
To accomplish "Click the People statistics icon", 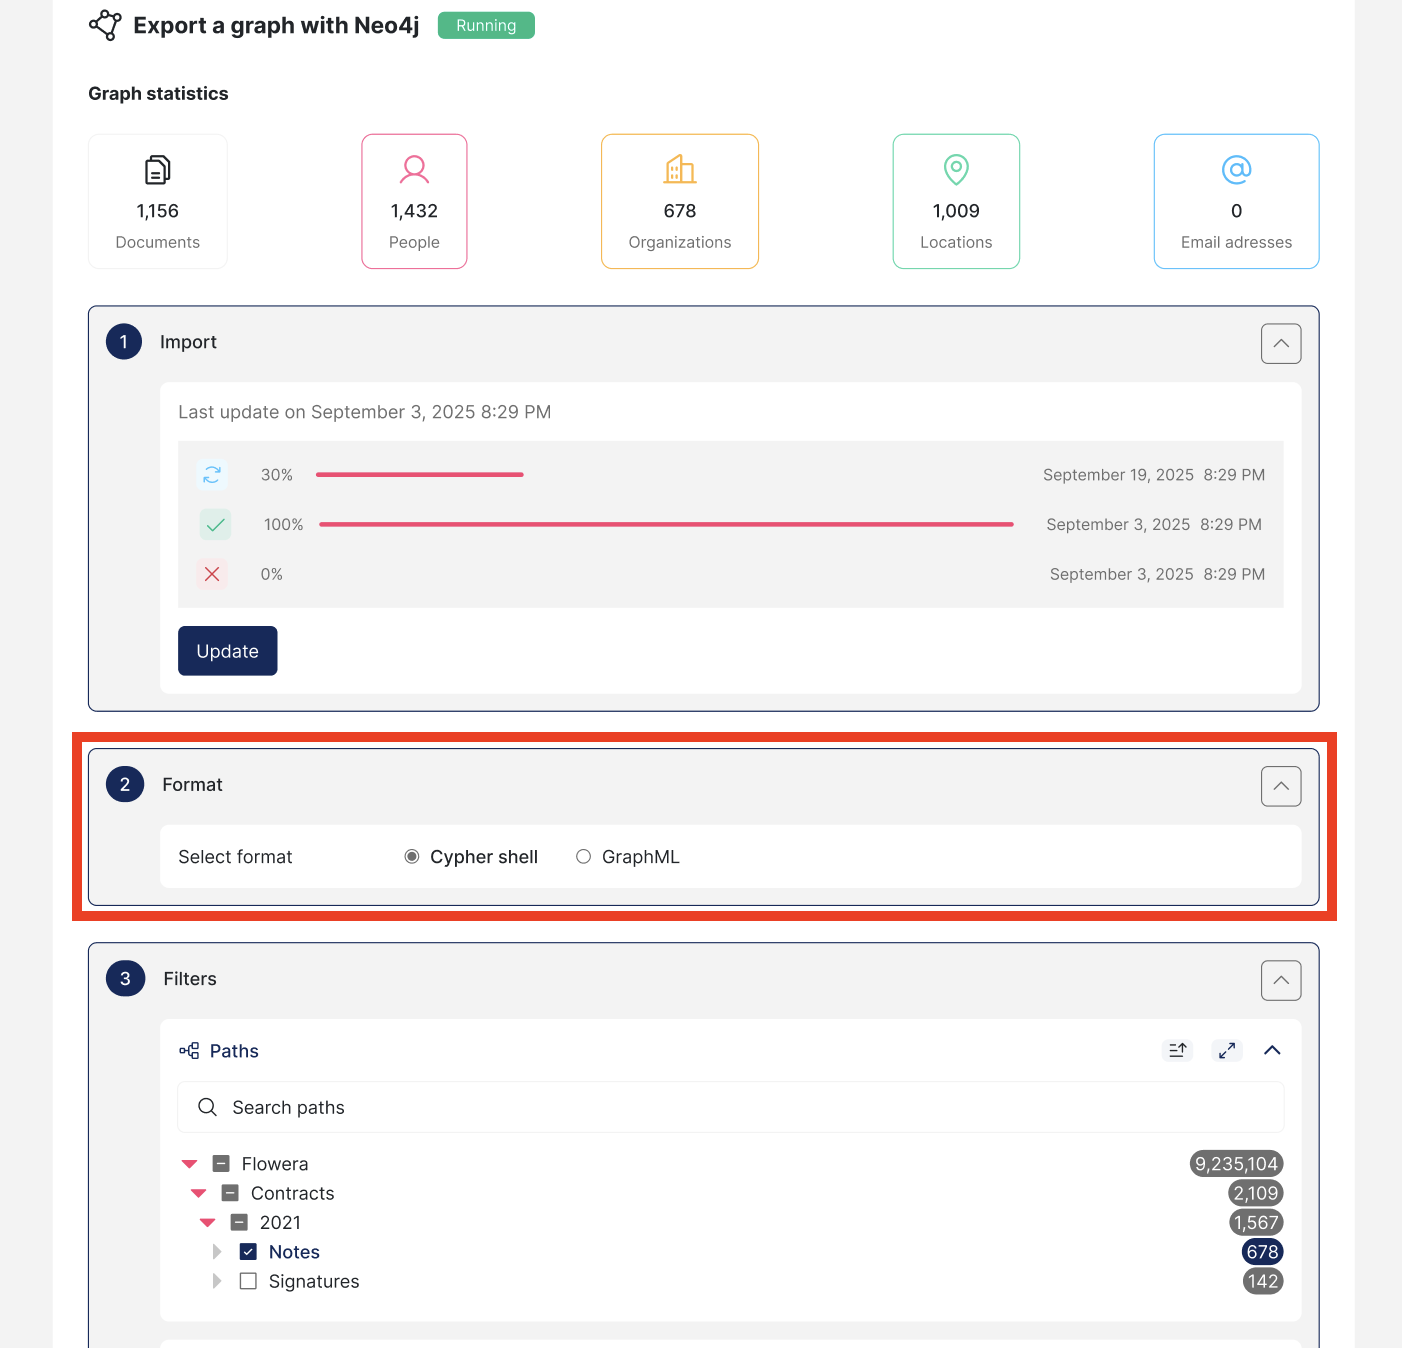I will pos(414,170).
